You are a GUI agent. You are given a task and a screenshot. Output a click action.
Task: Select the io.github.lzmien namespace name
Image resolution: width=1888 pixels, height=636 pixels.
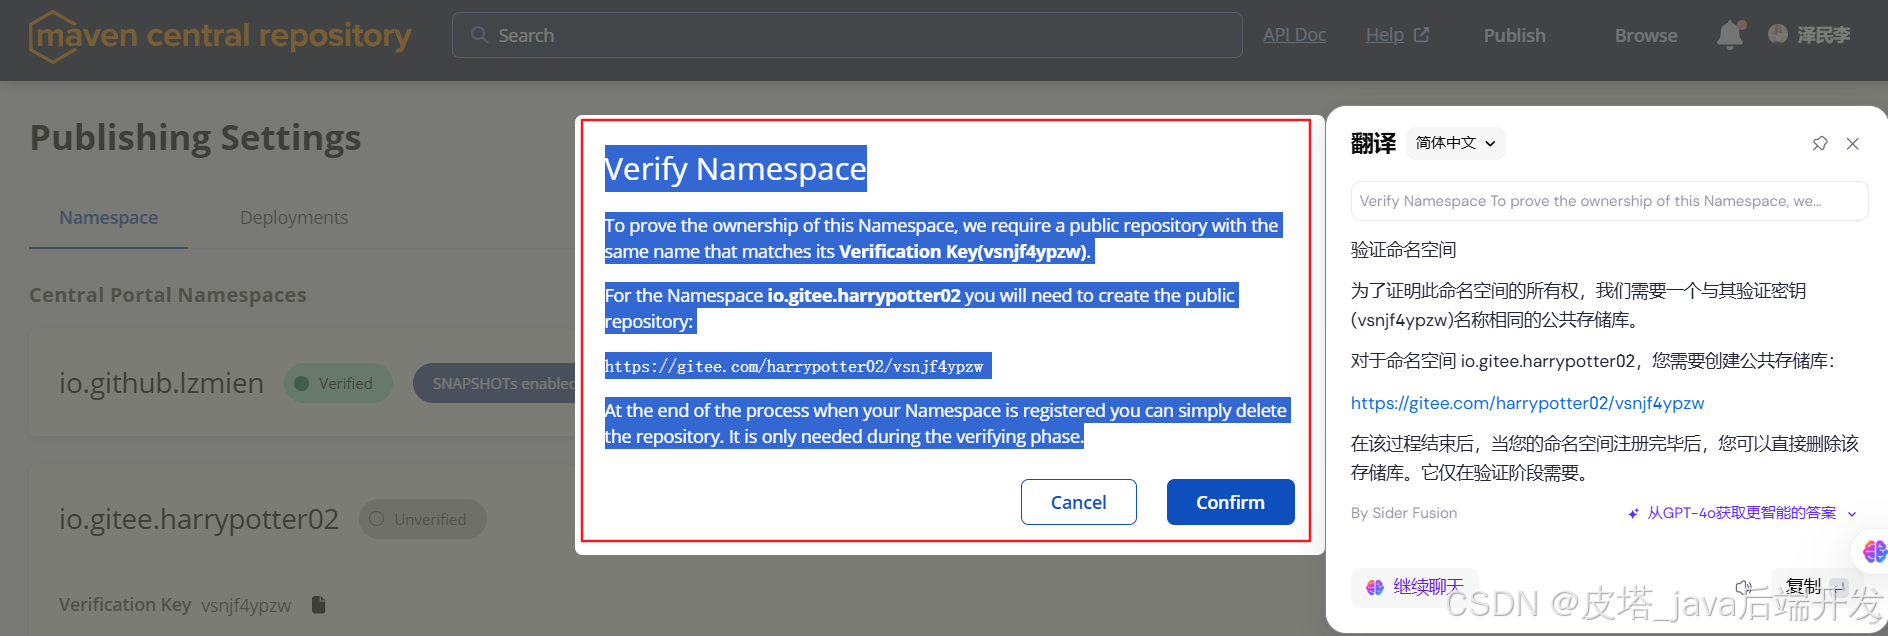click(161, 383)
